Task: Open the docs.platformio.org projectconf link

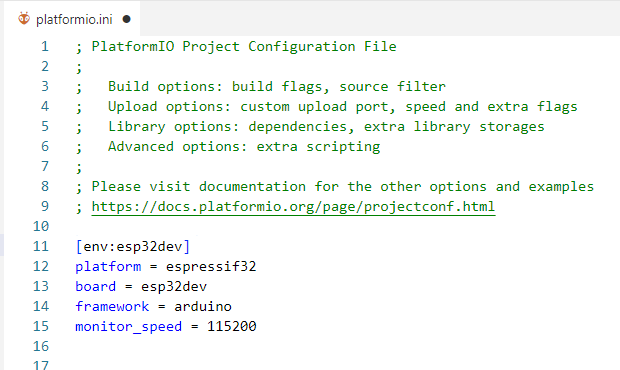Action: click(x=293, y=206)
